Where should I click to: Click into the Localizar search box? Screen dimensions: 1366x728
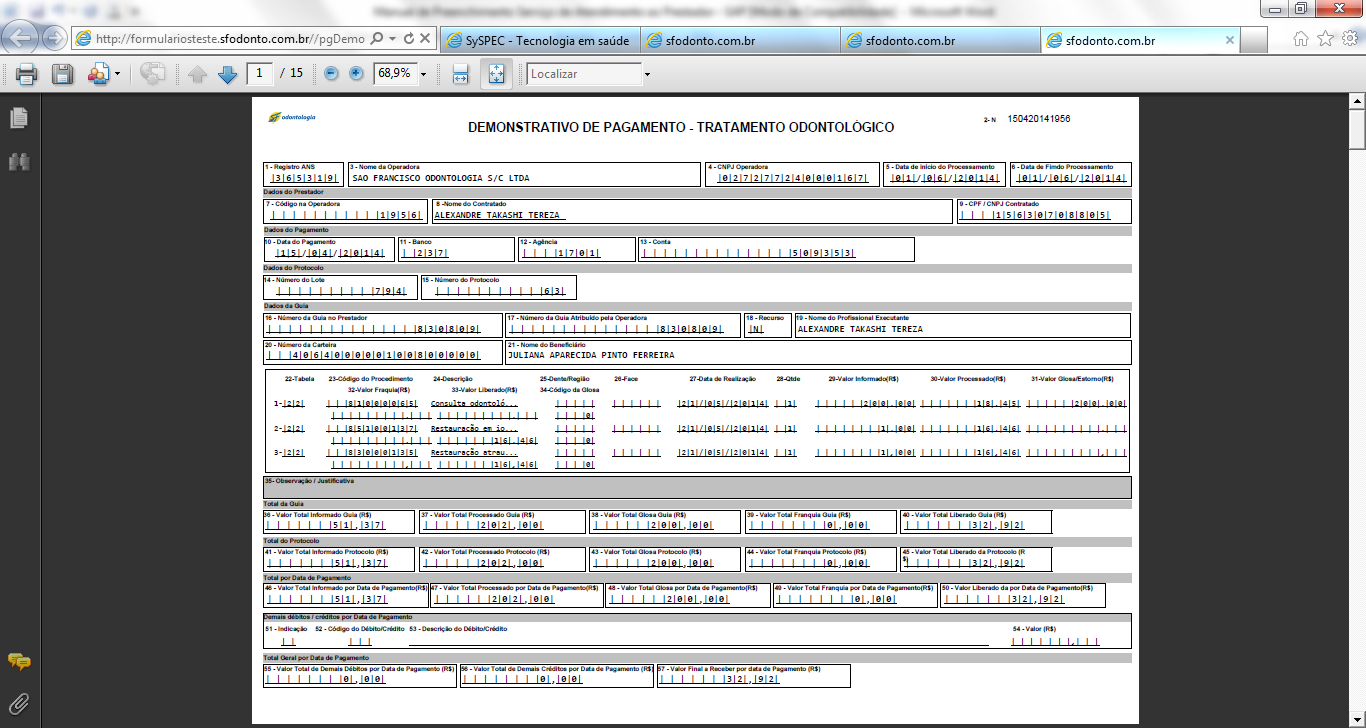pyautogui.click(x=585, y=74)
